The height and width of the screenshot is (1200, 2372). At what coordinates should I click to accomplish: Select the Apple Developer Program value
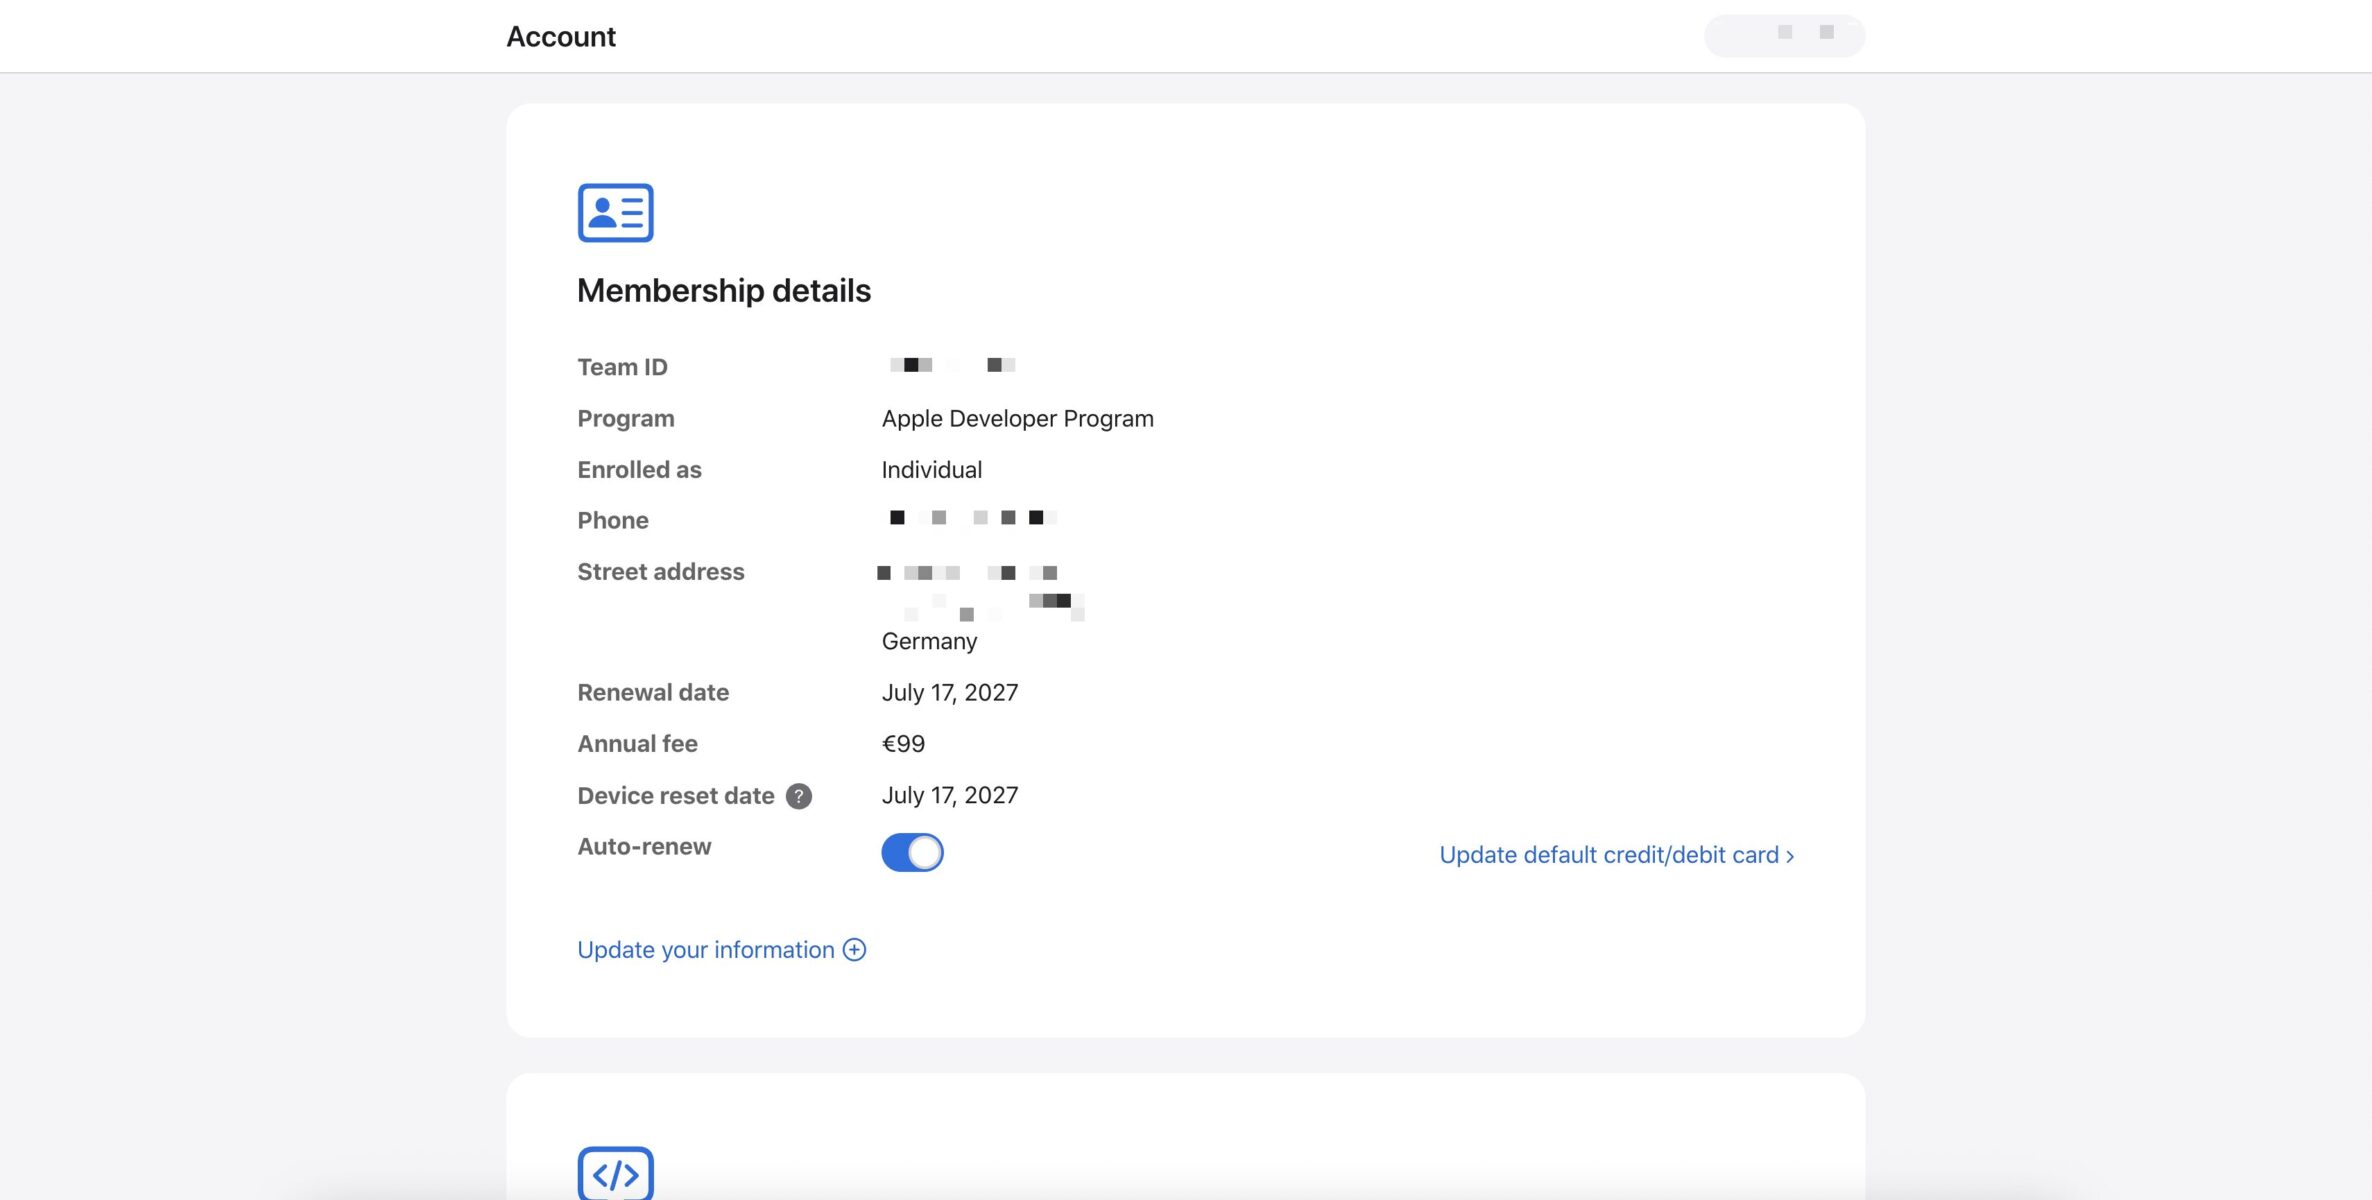coord(1017,418)
